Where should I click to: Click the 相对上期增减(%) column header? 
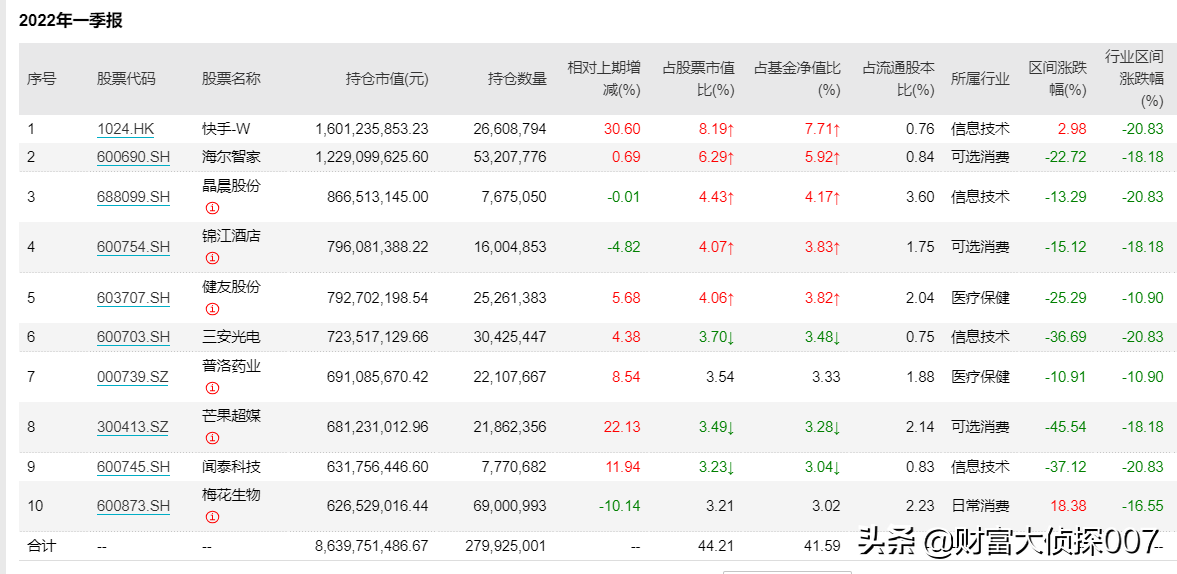[604, 79]
